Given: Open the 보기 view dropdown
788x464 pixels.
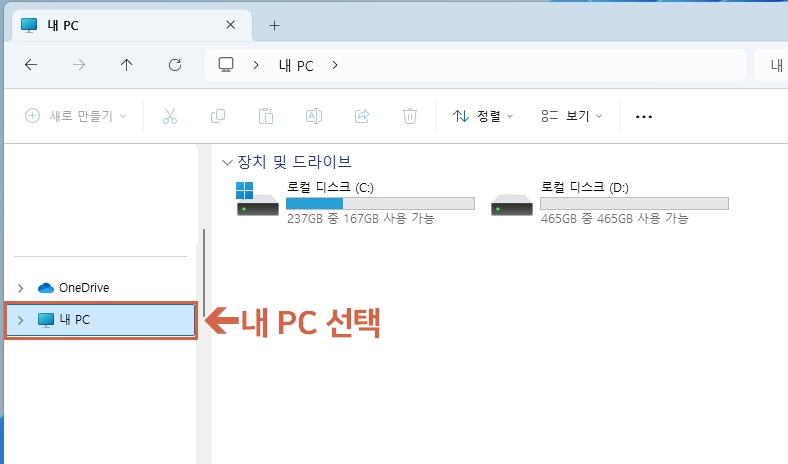Looking at the screenshot, I should [x=571, y=116].
